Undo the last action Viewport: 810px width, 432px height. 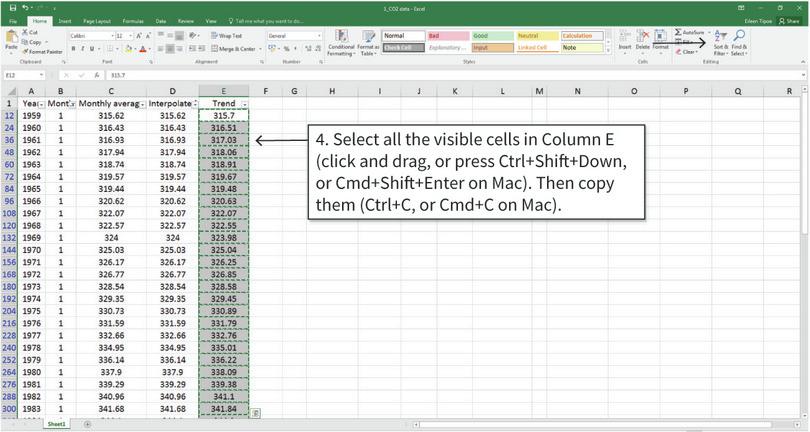pos(26,8)
